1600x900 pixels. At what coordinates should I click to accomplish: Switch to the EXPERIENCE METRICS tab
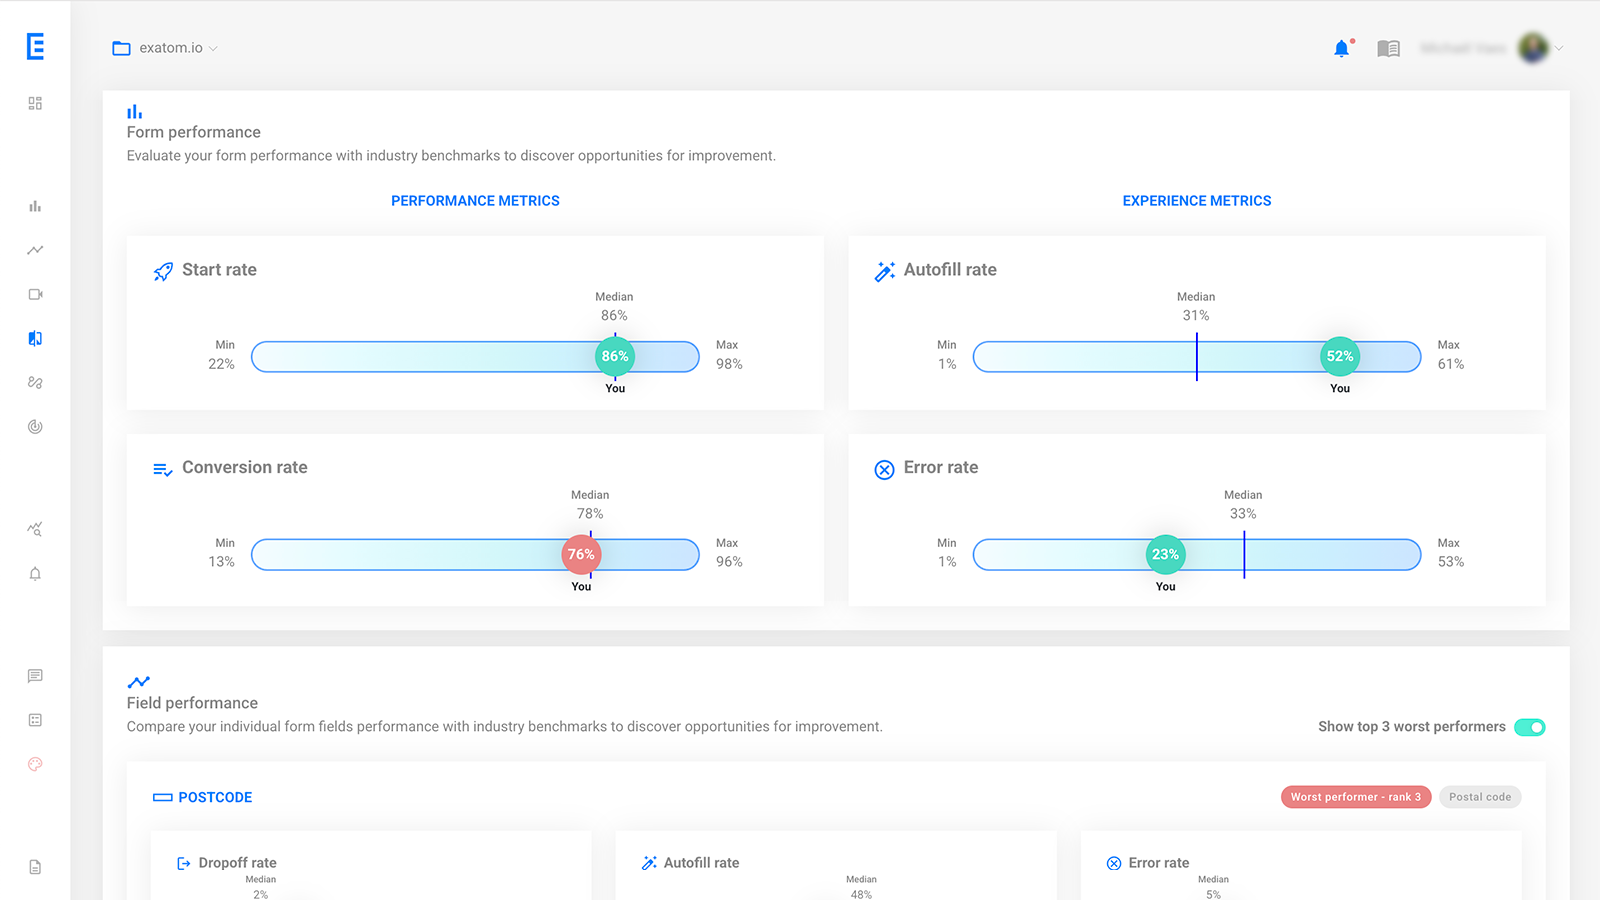[1196, 201]
